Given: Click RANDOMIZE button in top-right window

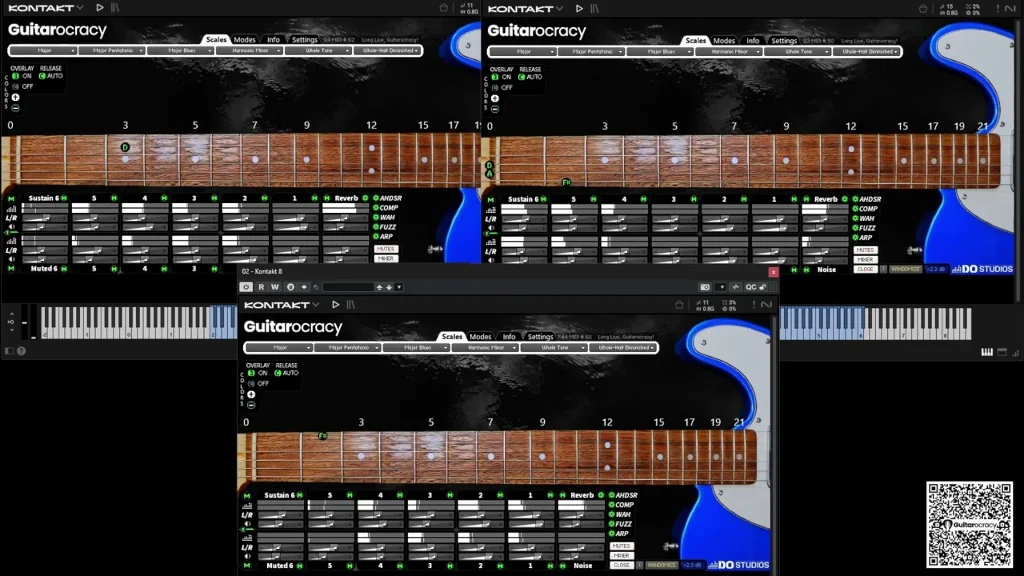Looking at the screenshot, I should pyautogui.click(x=905, y=269).
